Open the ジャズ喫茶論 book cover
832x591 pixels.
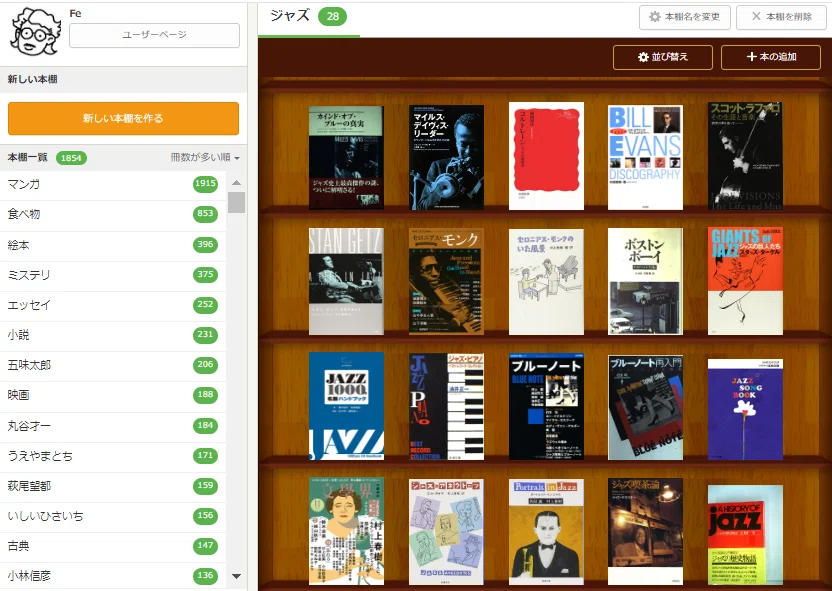[x=645, y=531]
